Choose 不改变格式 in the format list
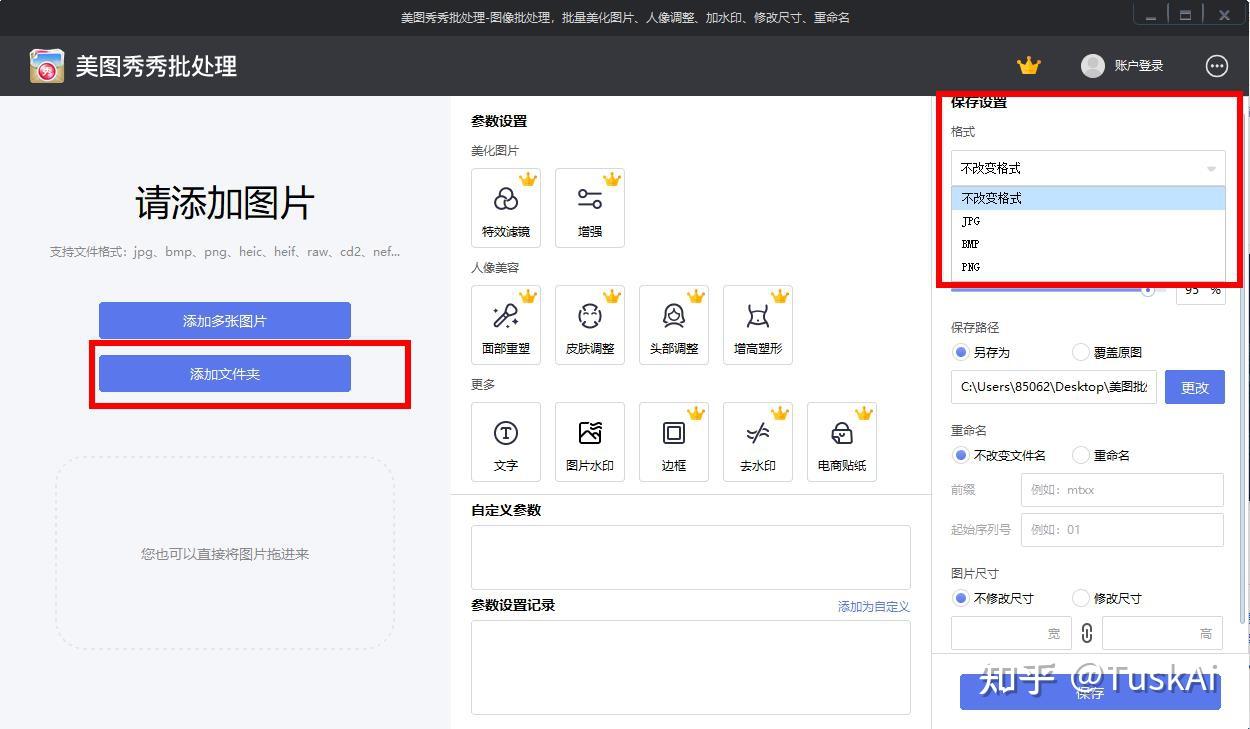 point(1088,198)
